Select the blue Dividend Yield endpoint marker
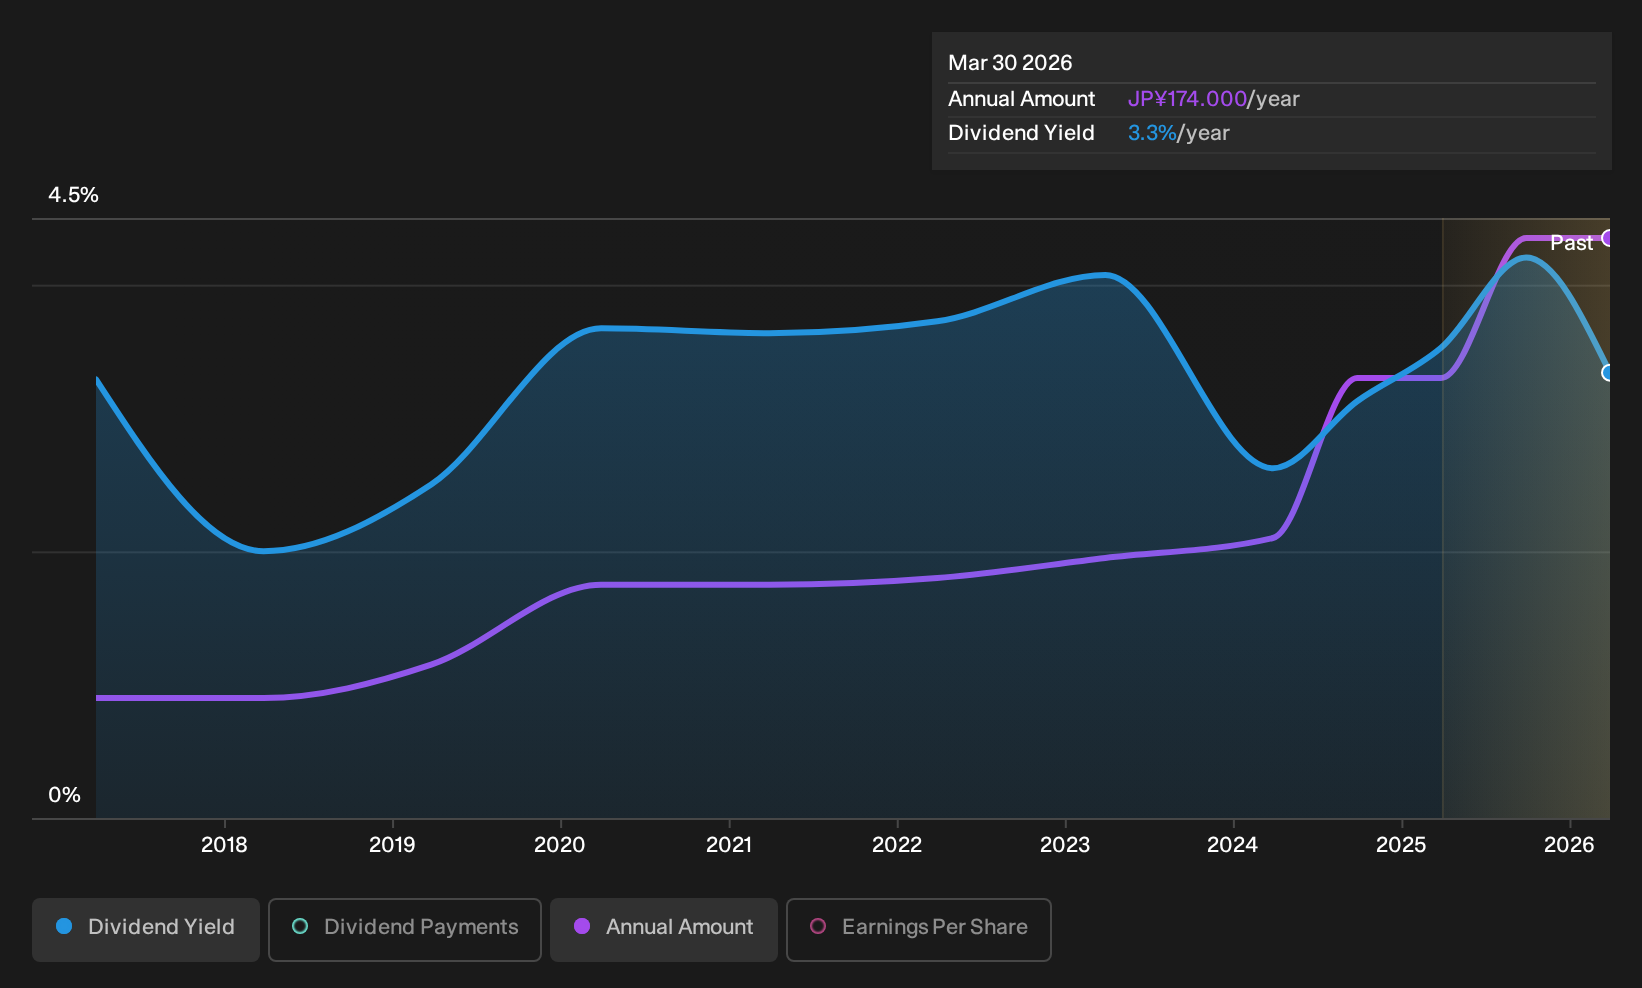 click(1607, 373)
